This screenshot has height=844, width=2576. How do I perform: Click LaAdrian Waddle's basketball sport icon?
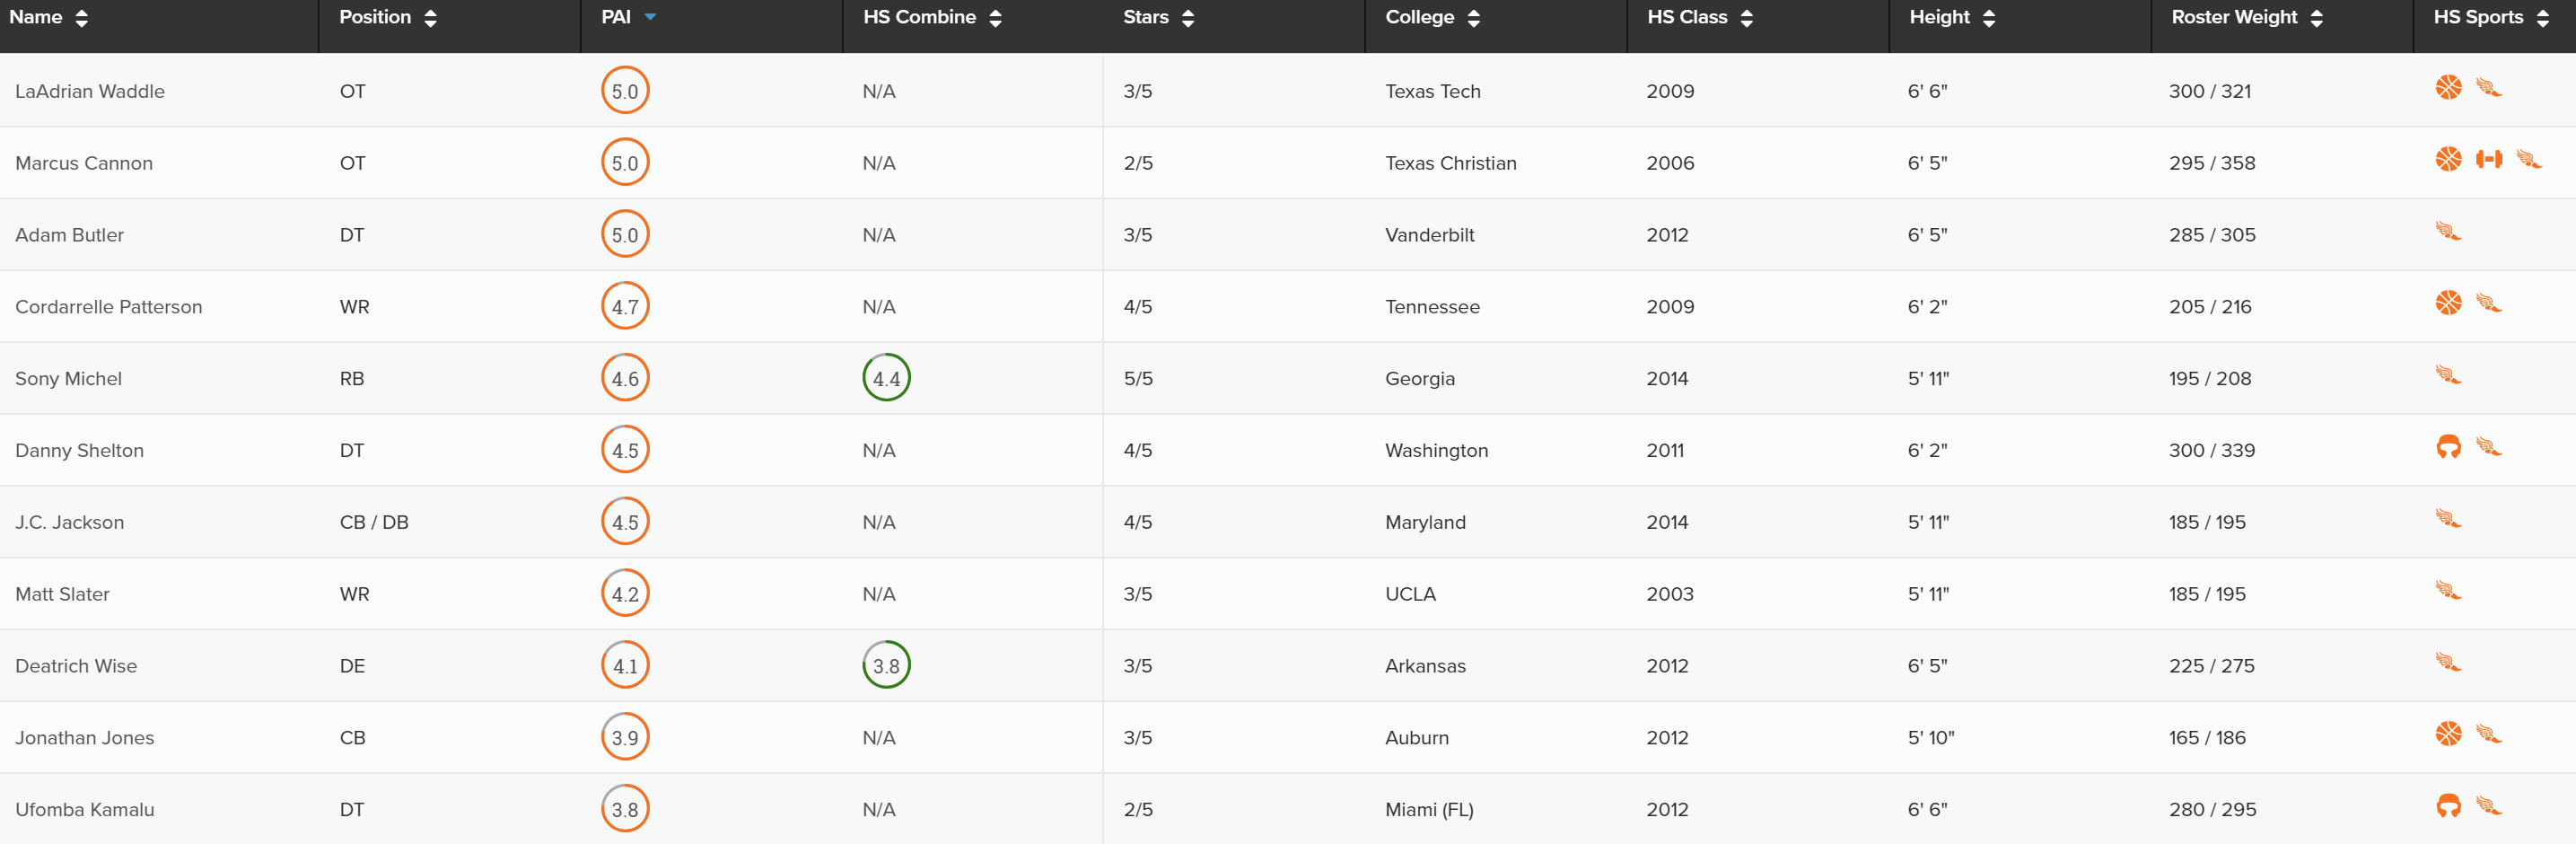(x=2448, y=88)
